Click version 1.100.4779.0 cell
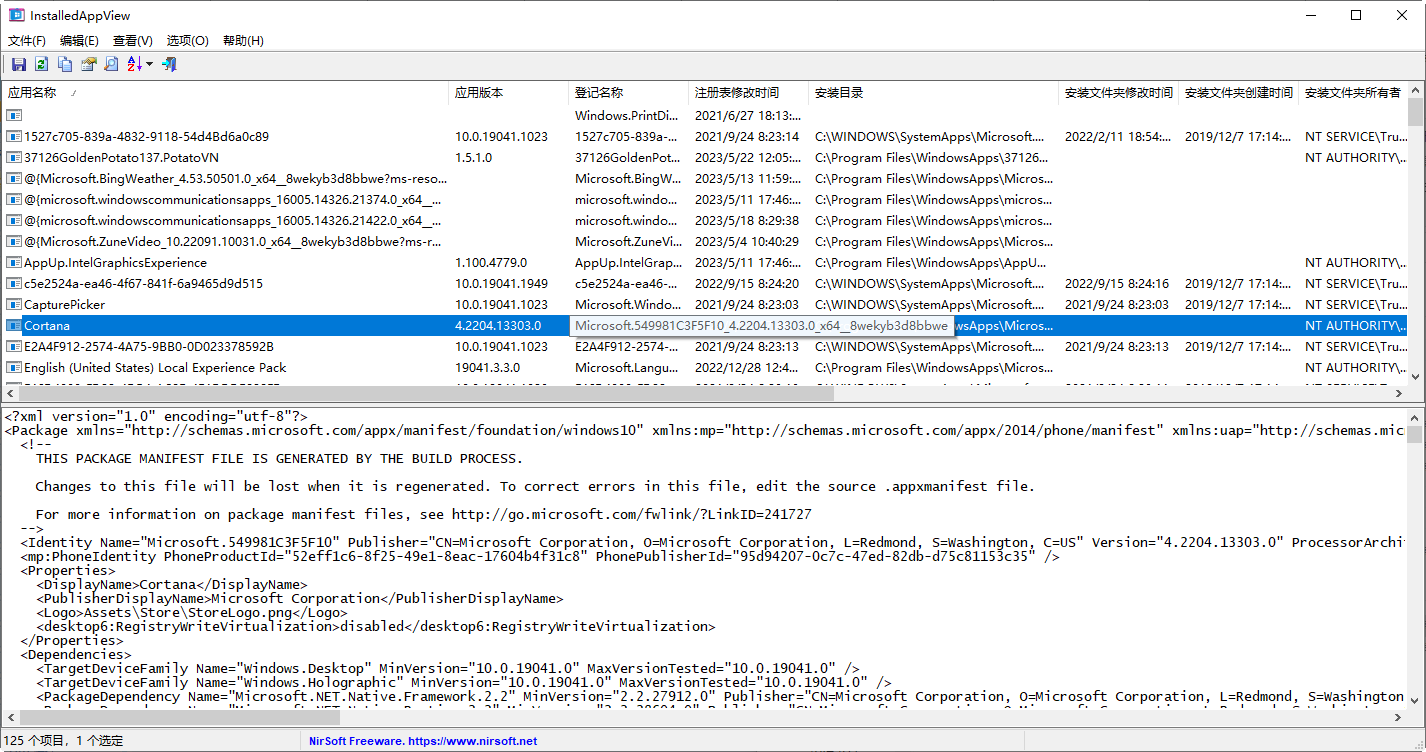Viewport: 1426px width, 752px height. click(x=492, y=263)
